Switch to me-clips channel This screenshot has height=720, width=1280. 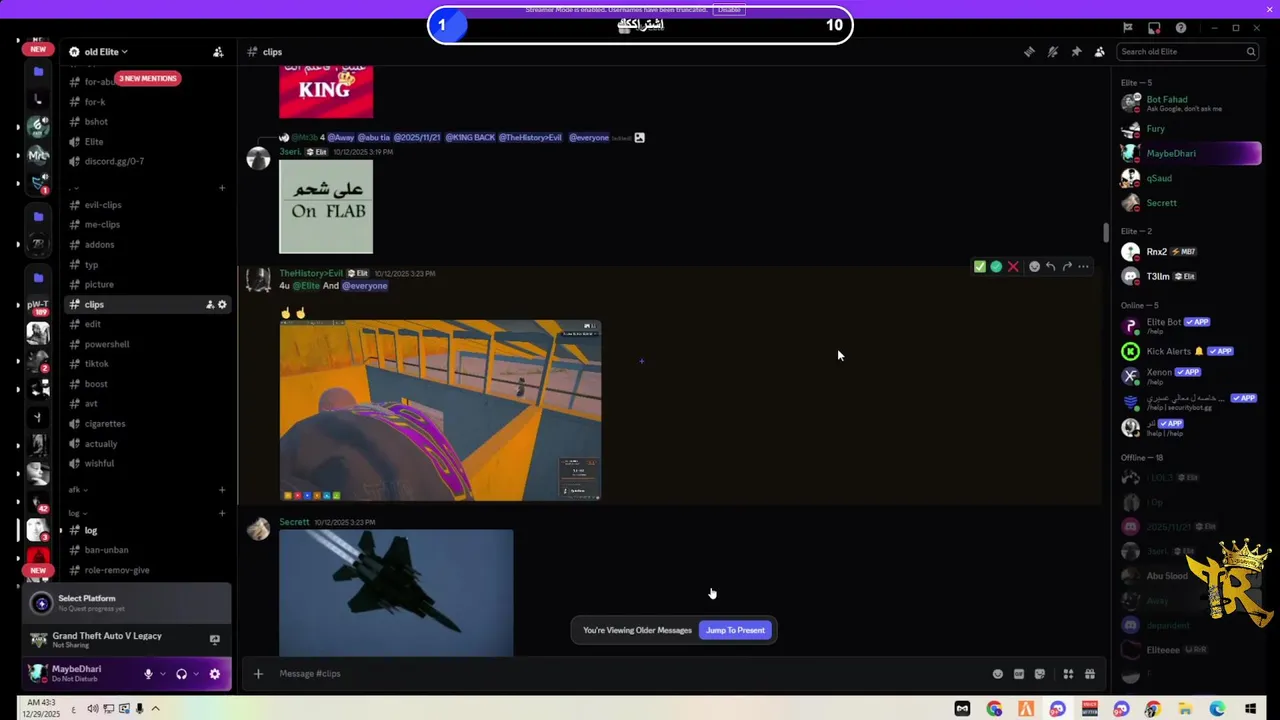pos(148,225)
